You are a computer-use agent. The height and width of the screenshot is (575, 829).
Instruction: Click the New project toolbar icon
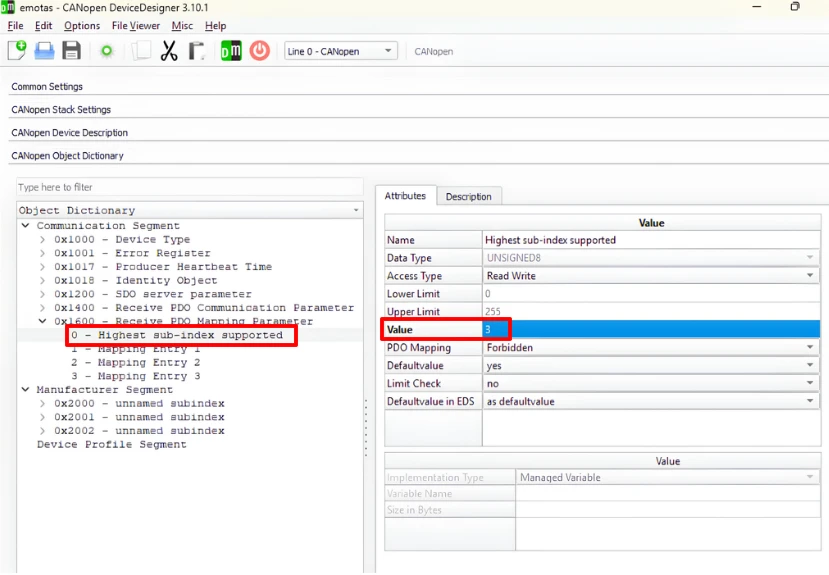point(17,51)
